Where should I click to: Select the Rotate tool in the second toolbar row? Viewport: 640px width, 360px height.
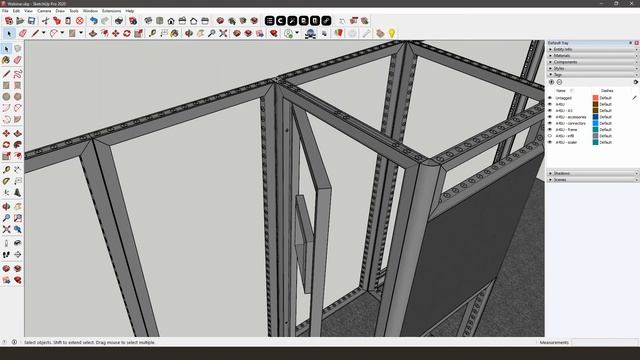pyautogui.click(x=127, y=33)
